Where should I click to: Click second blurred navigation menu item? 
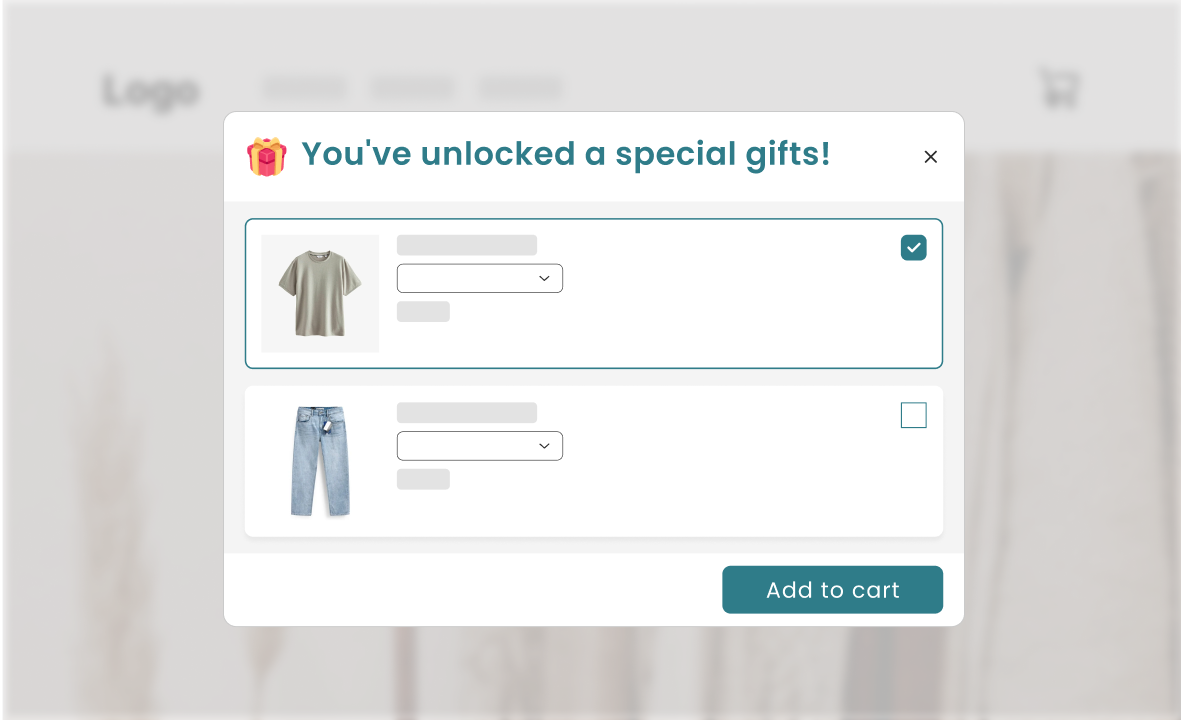(412, 88)
